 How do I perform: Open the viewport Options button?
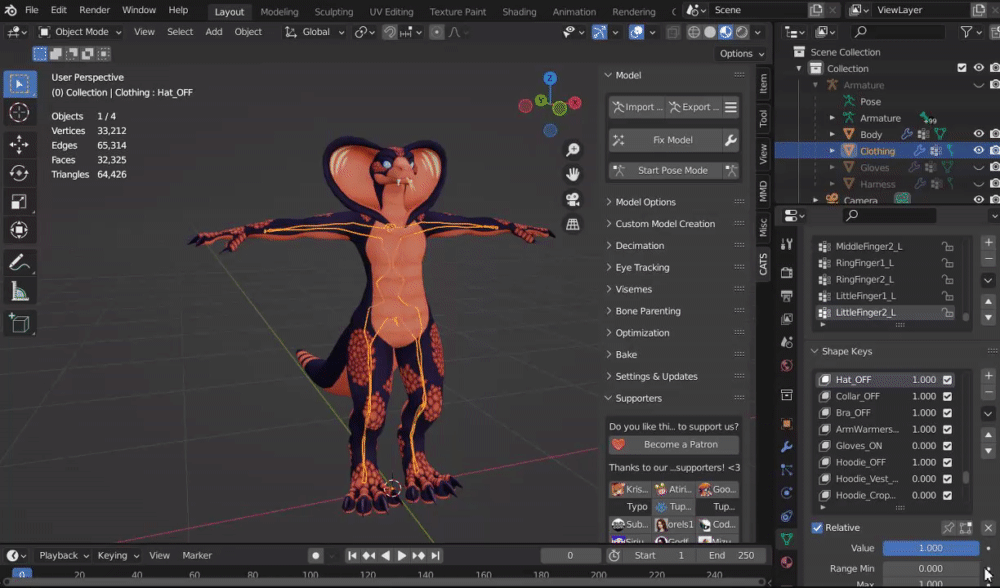tap(741, 54)
